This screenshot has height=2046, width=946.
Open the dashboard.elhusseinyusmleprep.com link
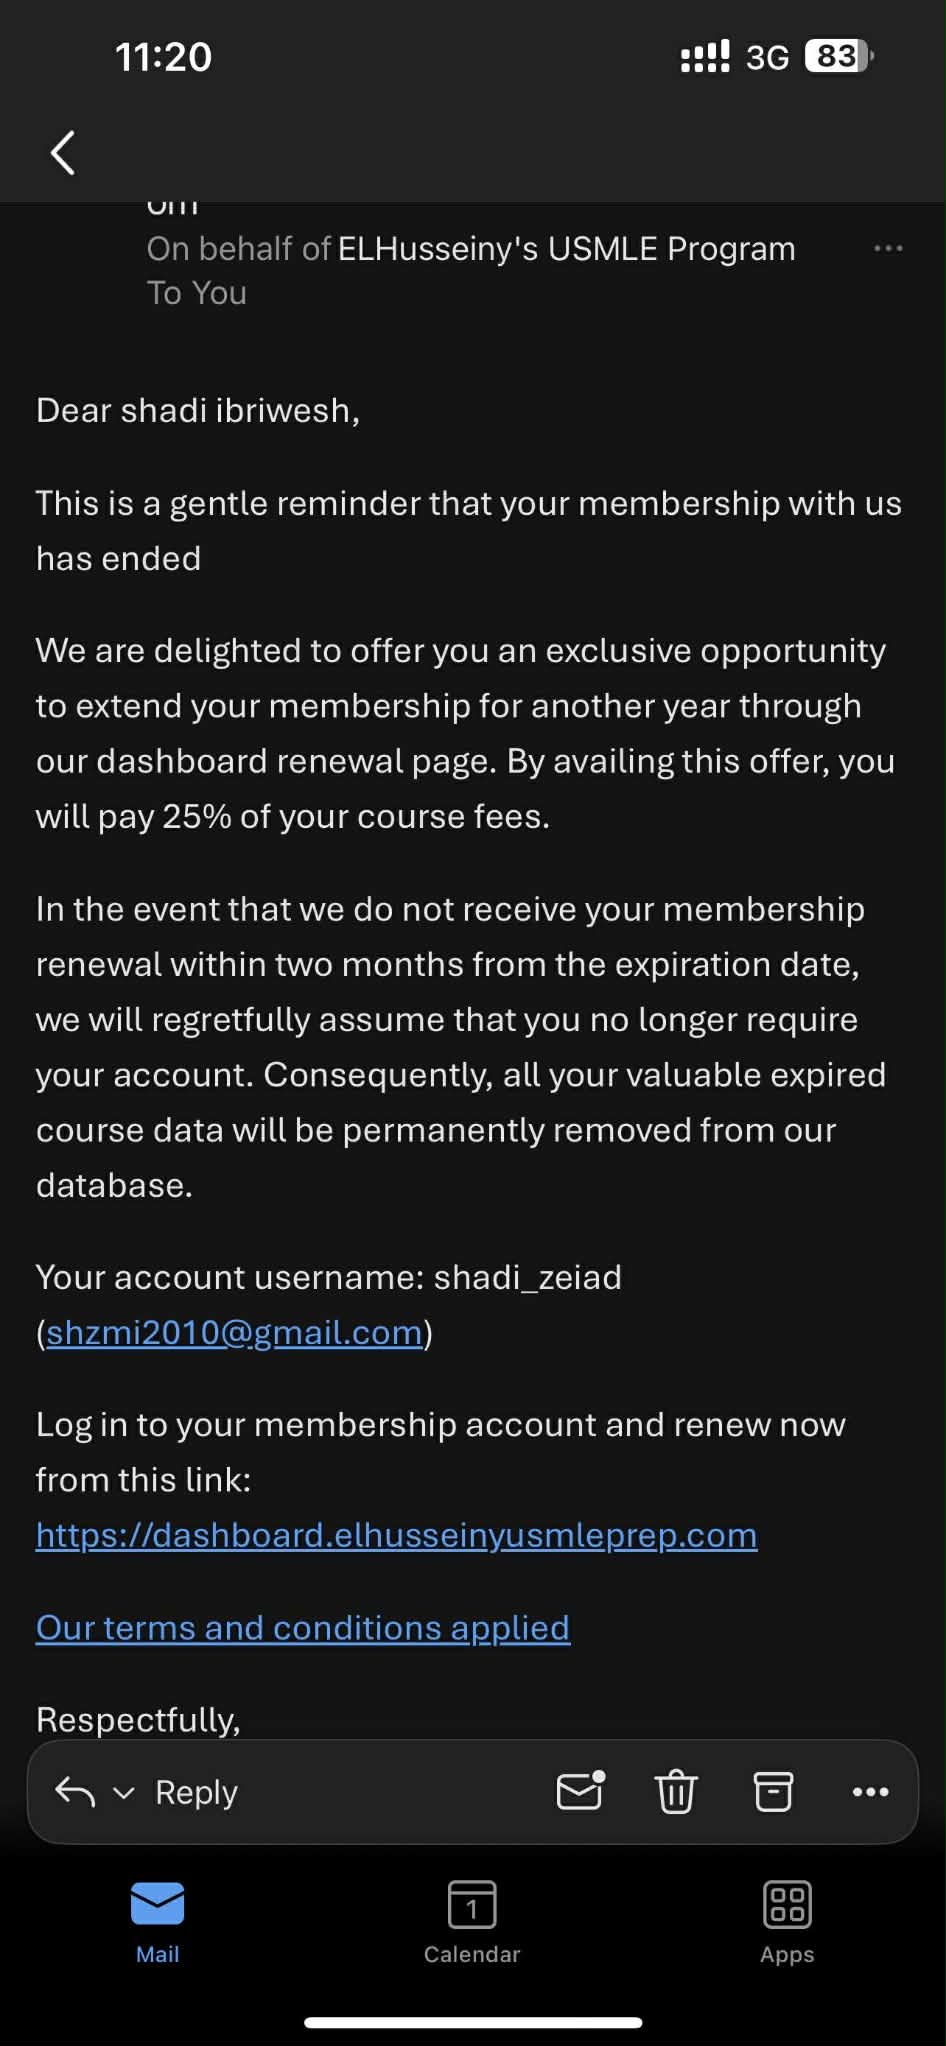tap(396, 1535)
